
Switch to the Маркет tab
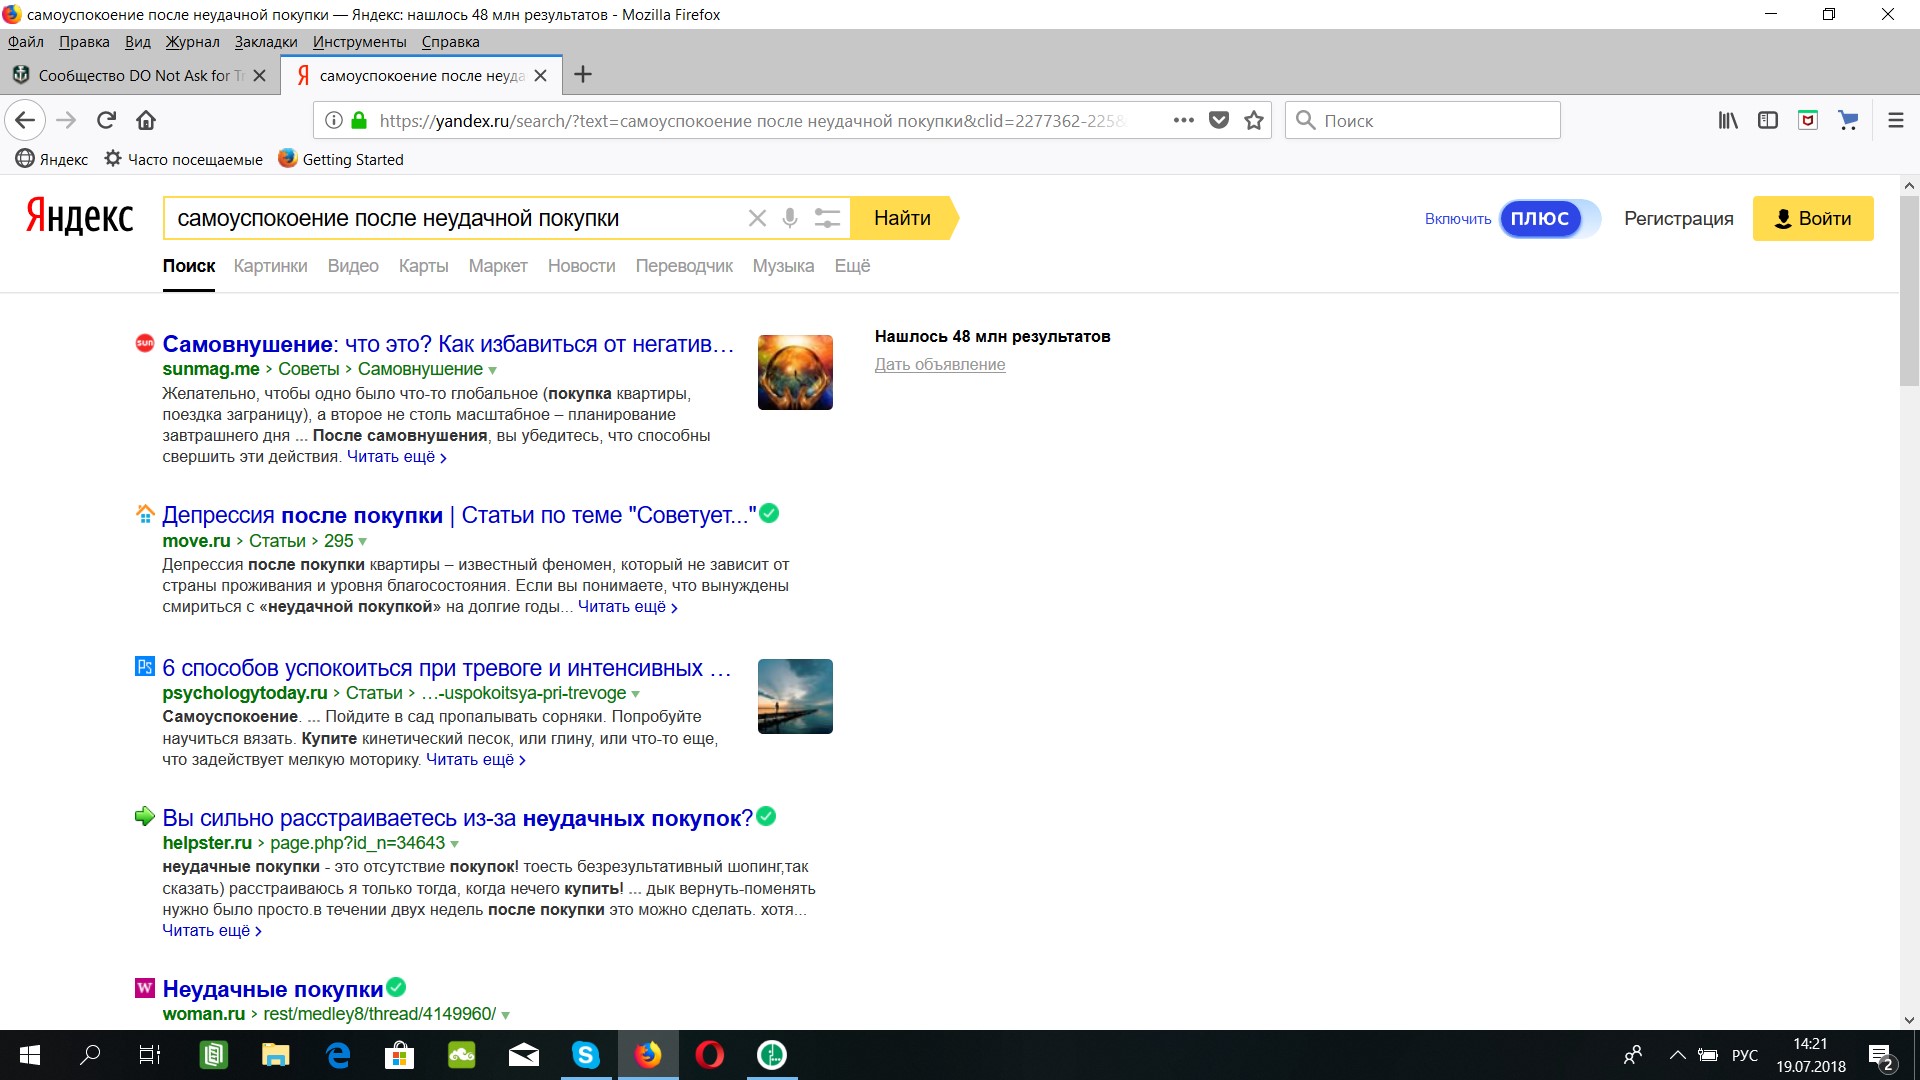pos(497,266)
